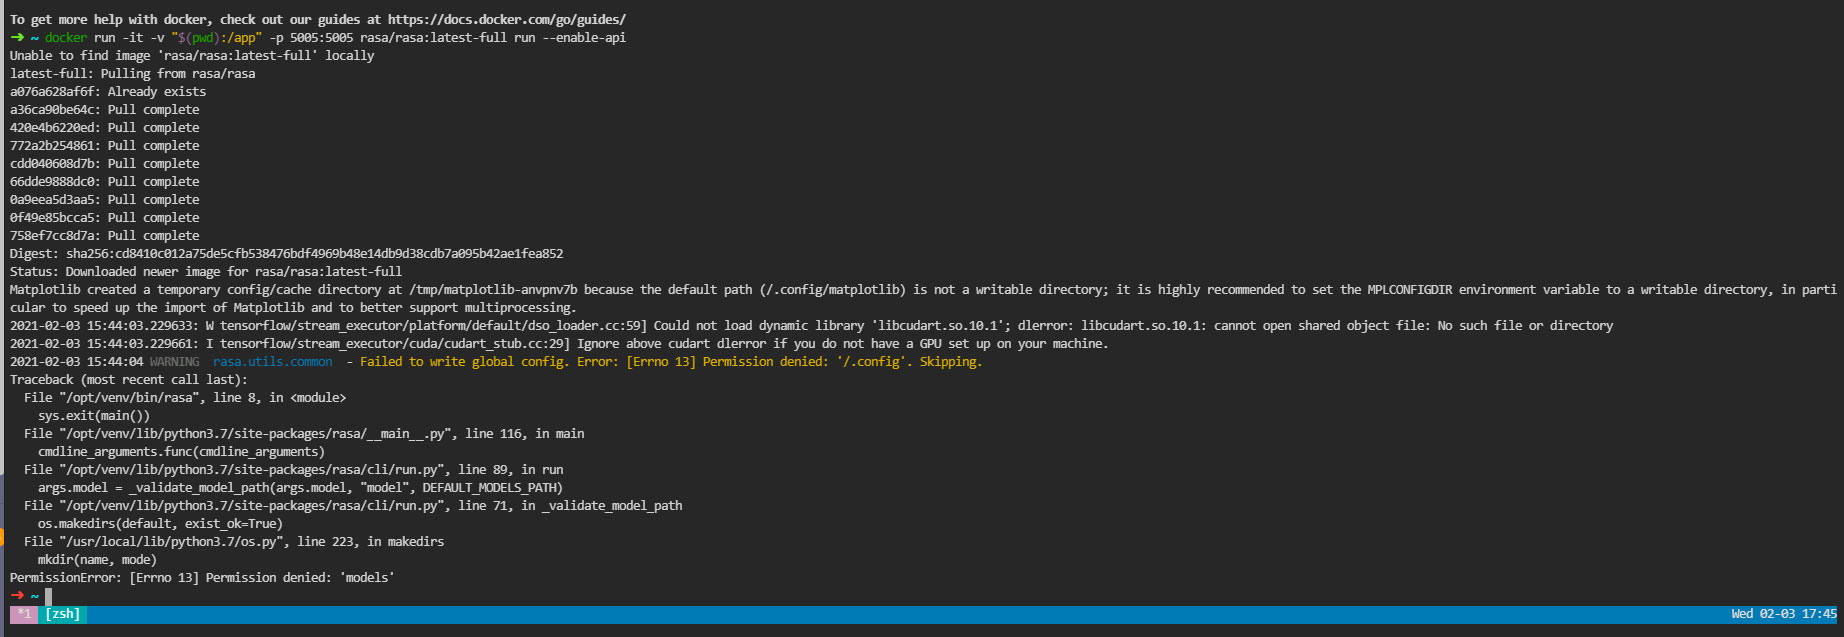Click the 'docker' command word in prompt
This screenshot has height=637, width=1844.
click(66, 37)
